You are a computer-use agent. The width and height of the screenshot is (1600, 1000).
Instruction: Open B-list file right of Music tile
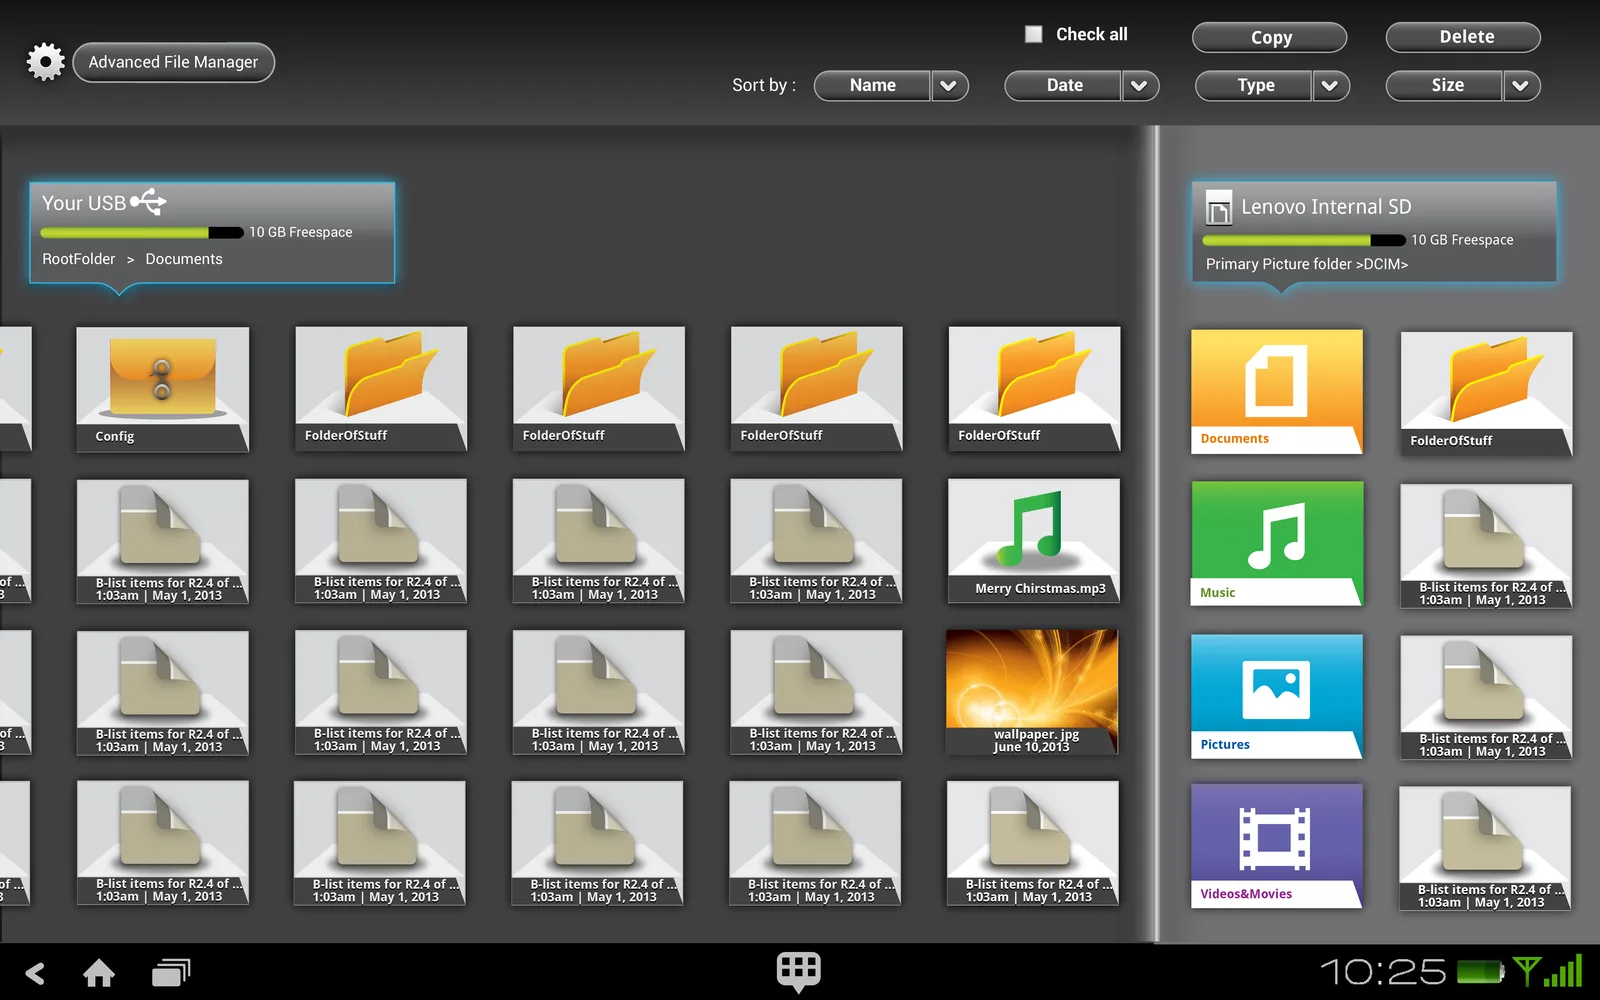(1486, 547)
